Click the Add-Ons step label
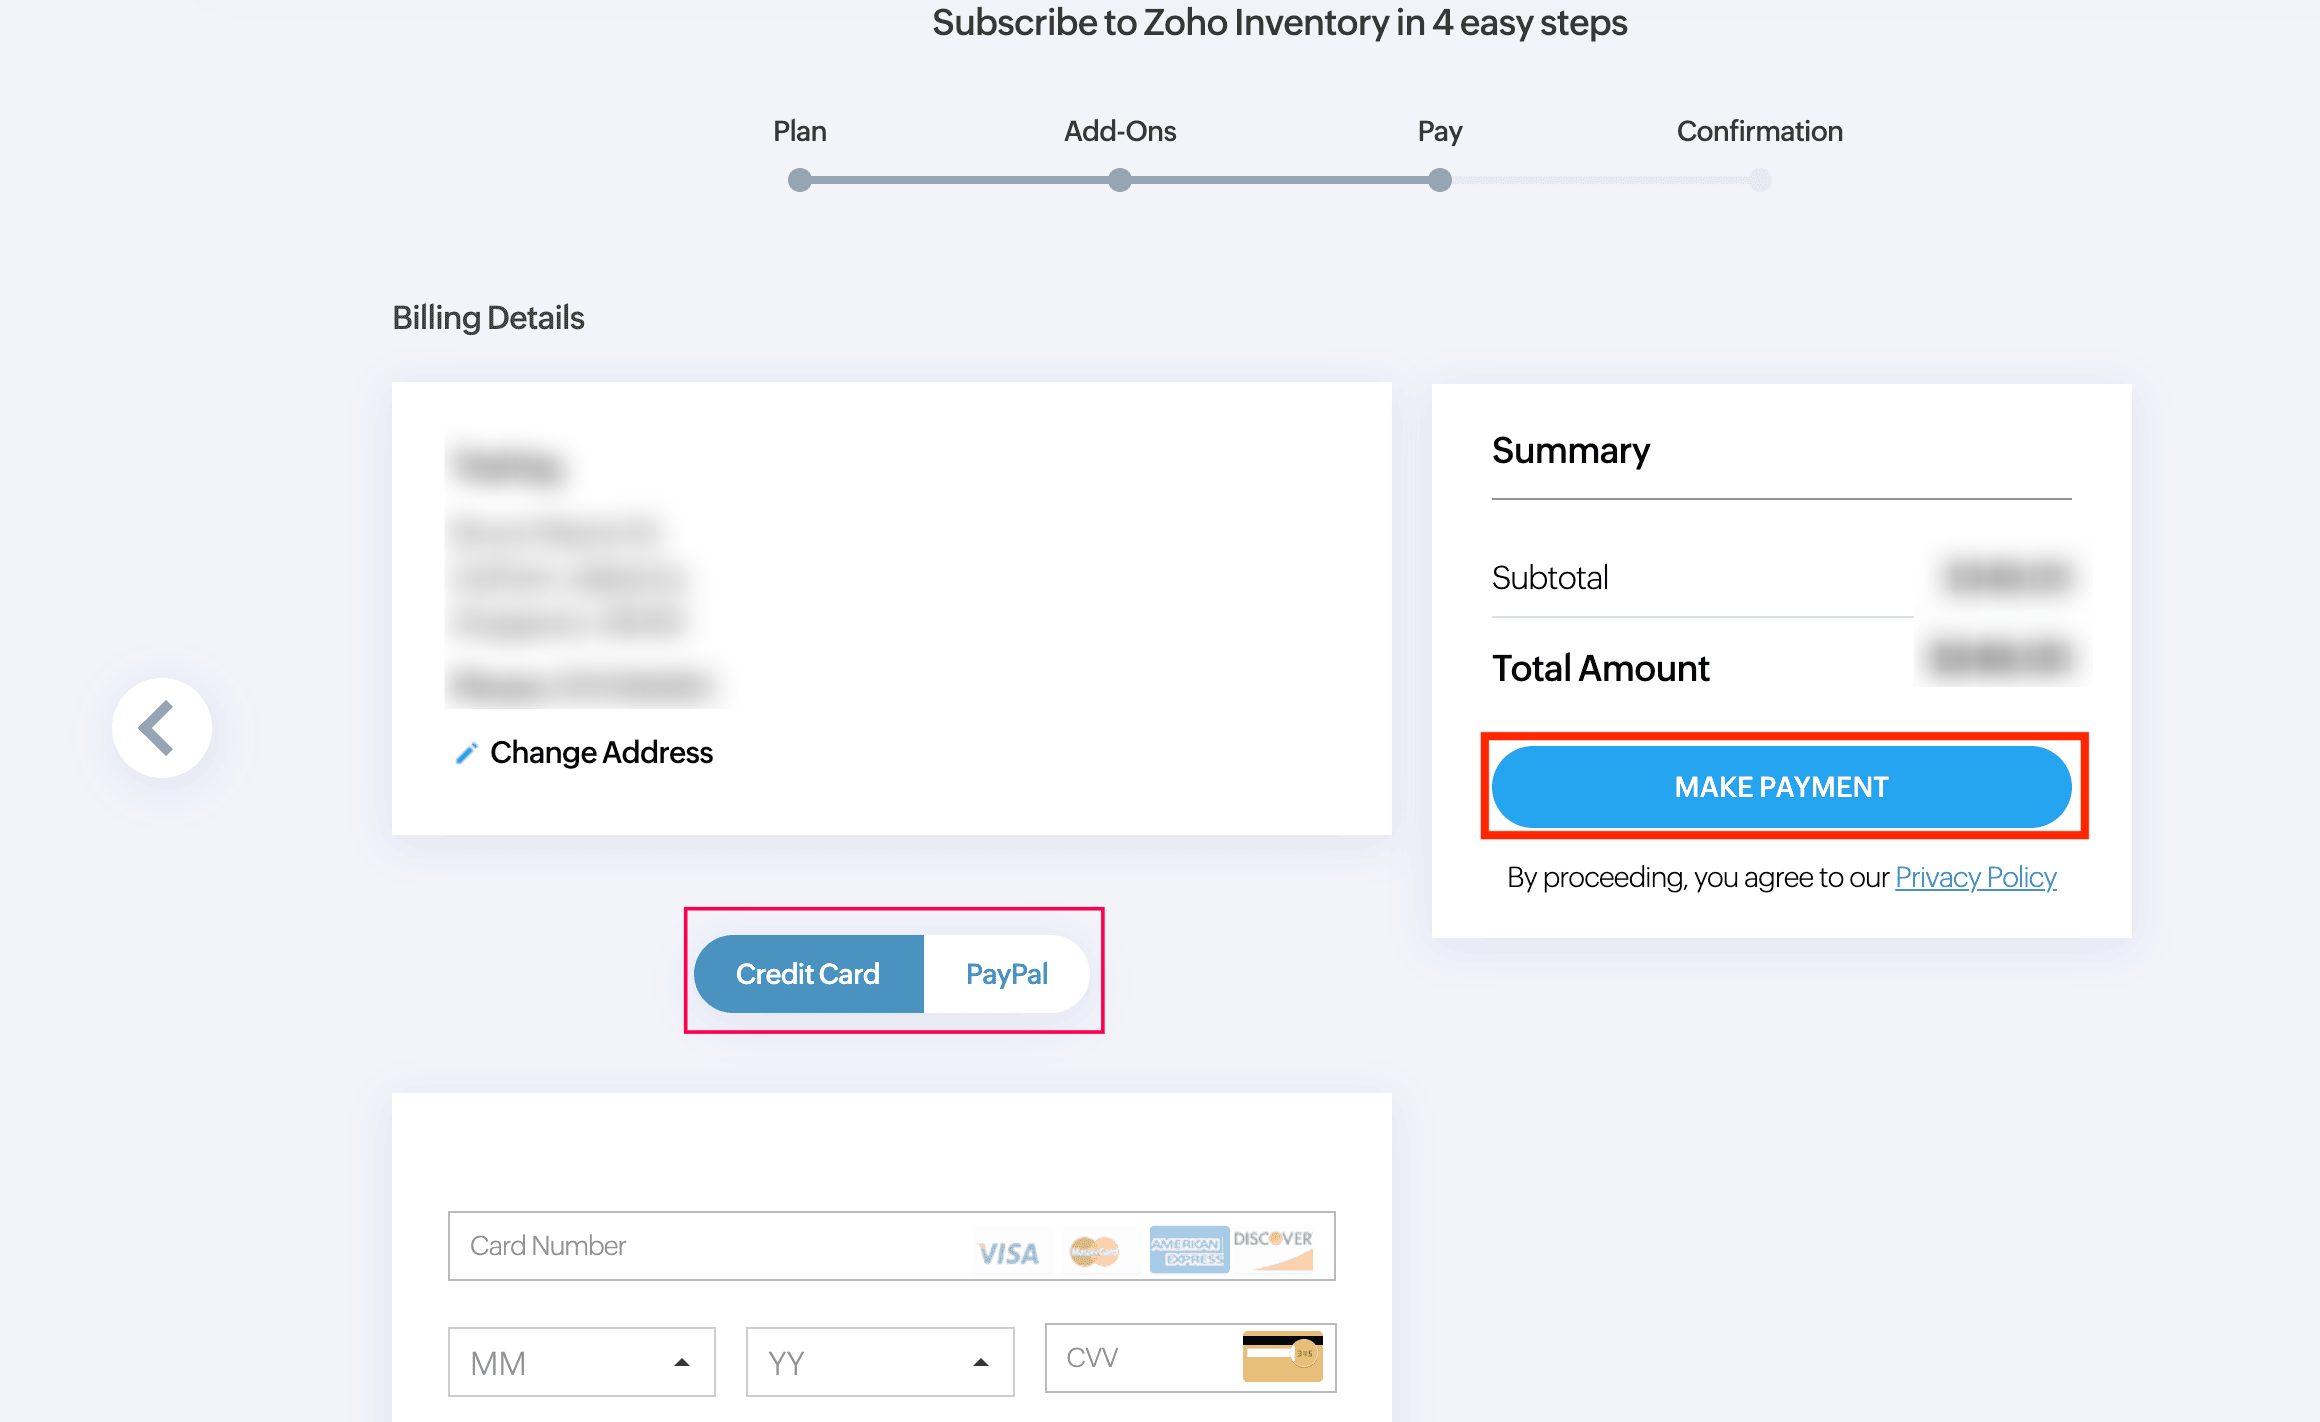The image size is (2320, 1422). (x=1119, y=131)
